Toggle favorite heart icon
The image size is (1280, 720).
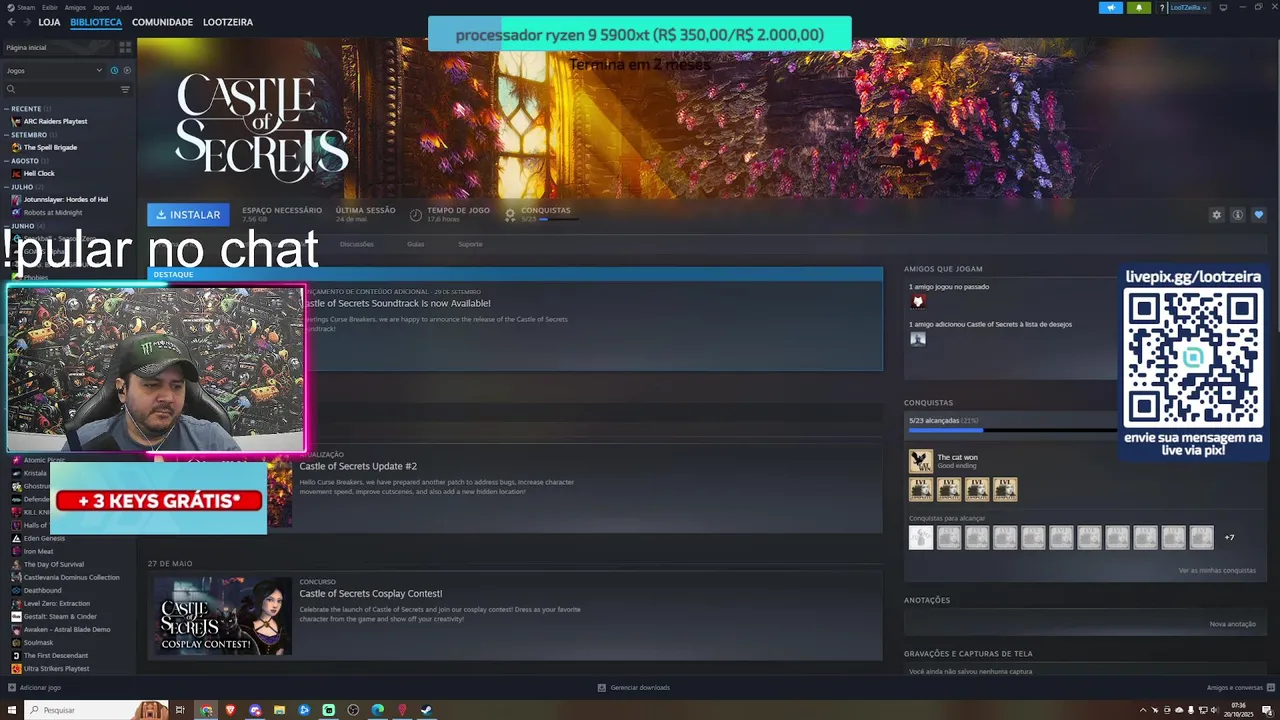click(x=1258, y=214)
